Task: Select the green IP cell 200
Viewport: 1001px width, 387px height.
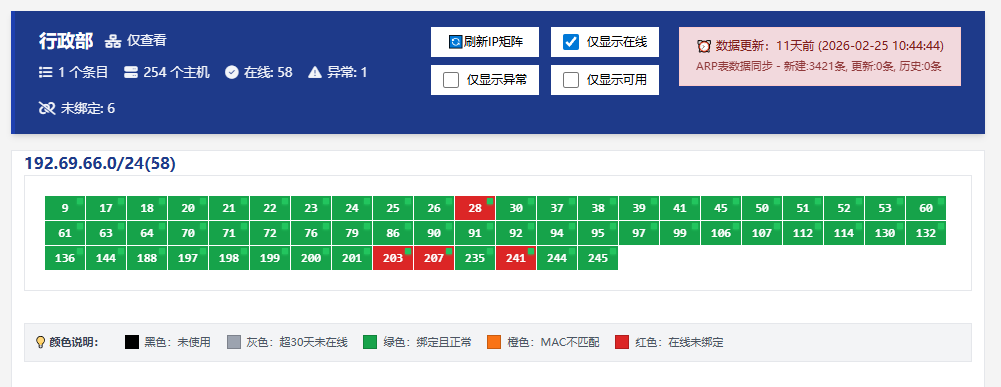Action: pos(311,258)
